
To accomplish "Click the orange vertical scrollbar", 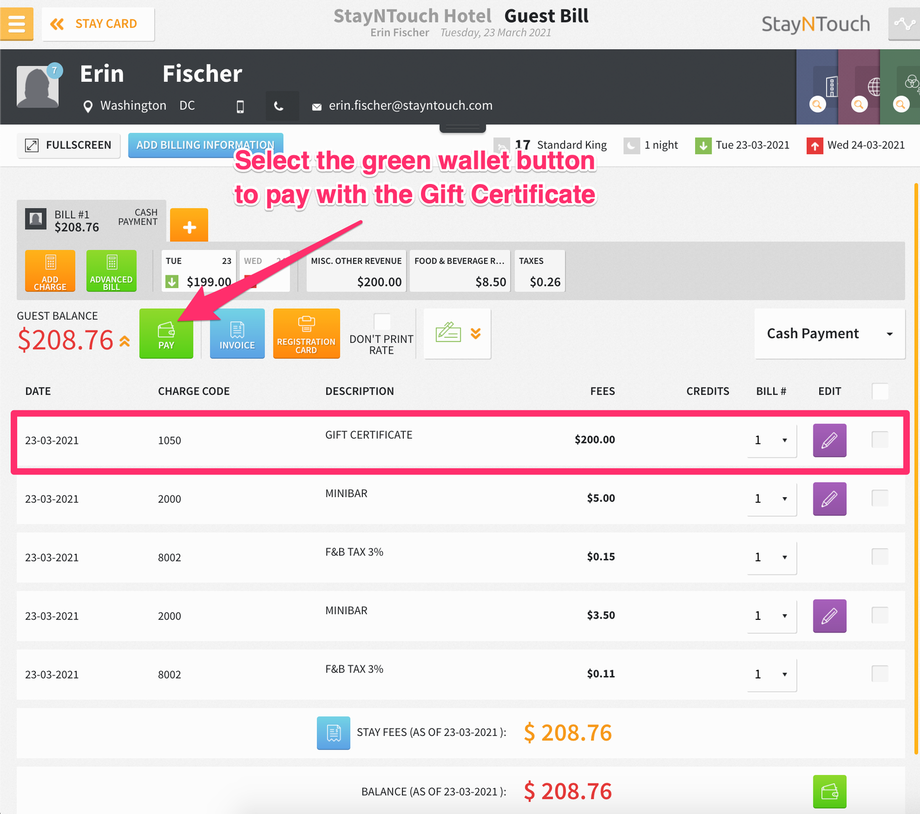I will pos(916,468).
